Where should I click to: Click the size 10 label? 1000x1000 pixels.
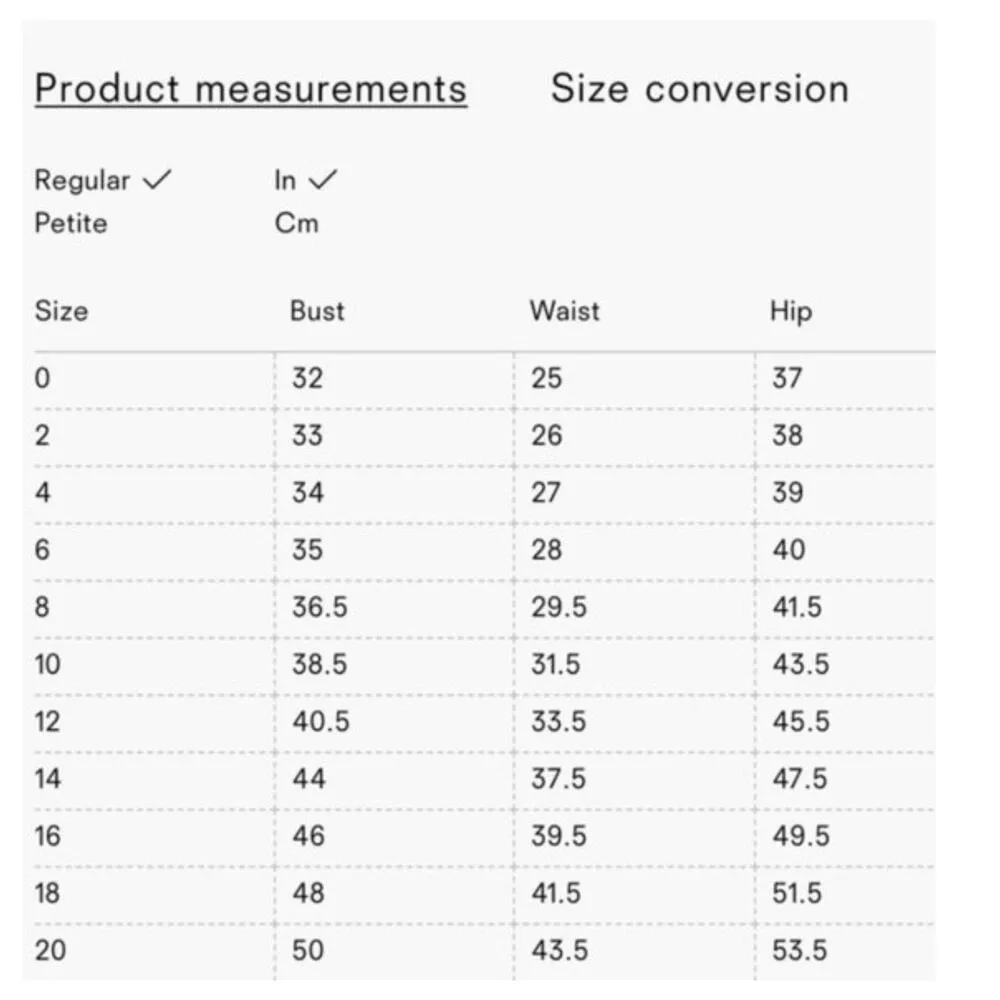48,663
